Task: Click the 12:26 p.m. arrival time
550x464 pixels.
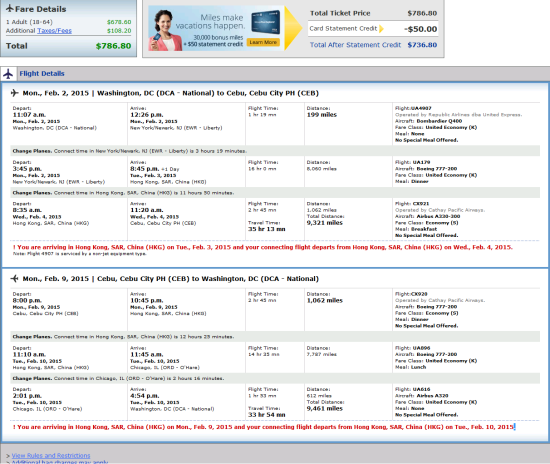Action: click(146, 115)
